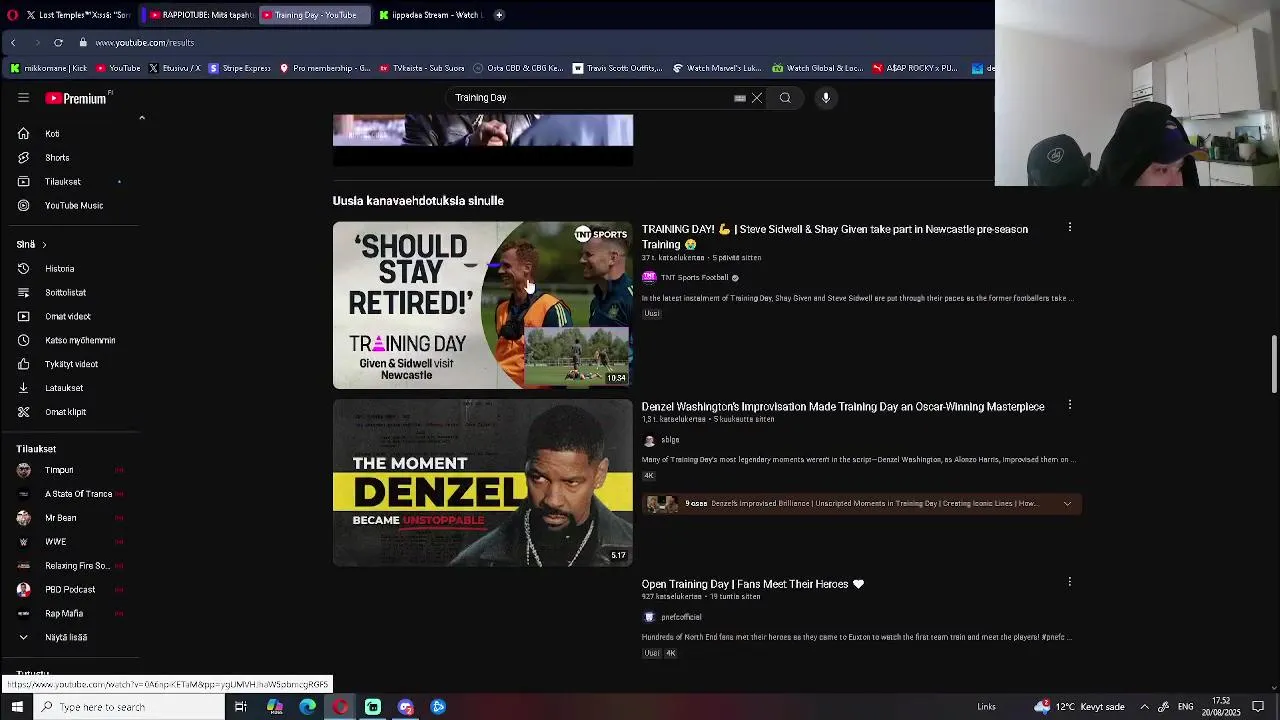Open TVkaista - Sub Suora bookmark
This screenshot has width=1280, height=720.
(421, 69)
